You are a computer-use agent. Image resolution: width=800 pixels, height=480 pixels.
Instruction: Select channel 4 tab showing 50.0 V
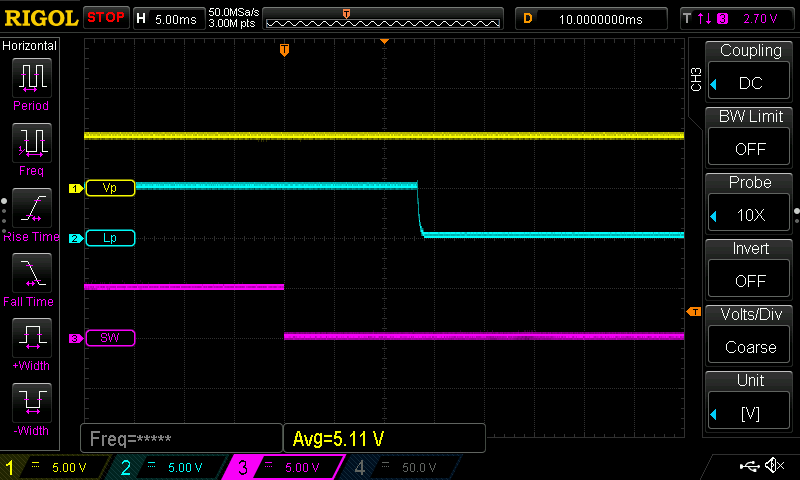400,467
